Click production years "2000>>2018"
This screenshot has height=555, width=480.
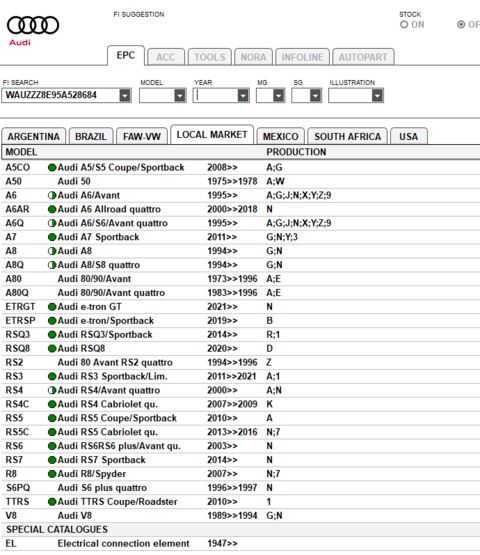tap(232, 209)
